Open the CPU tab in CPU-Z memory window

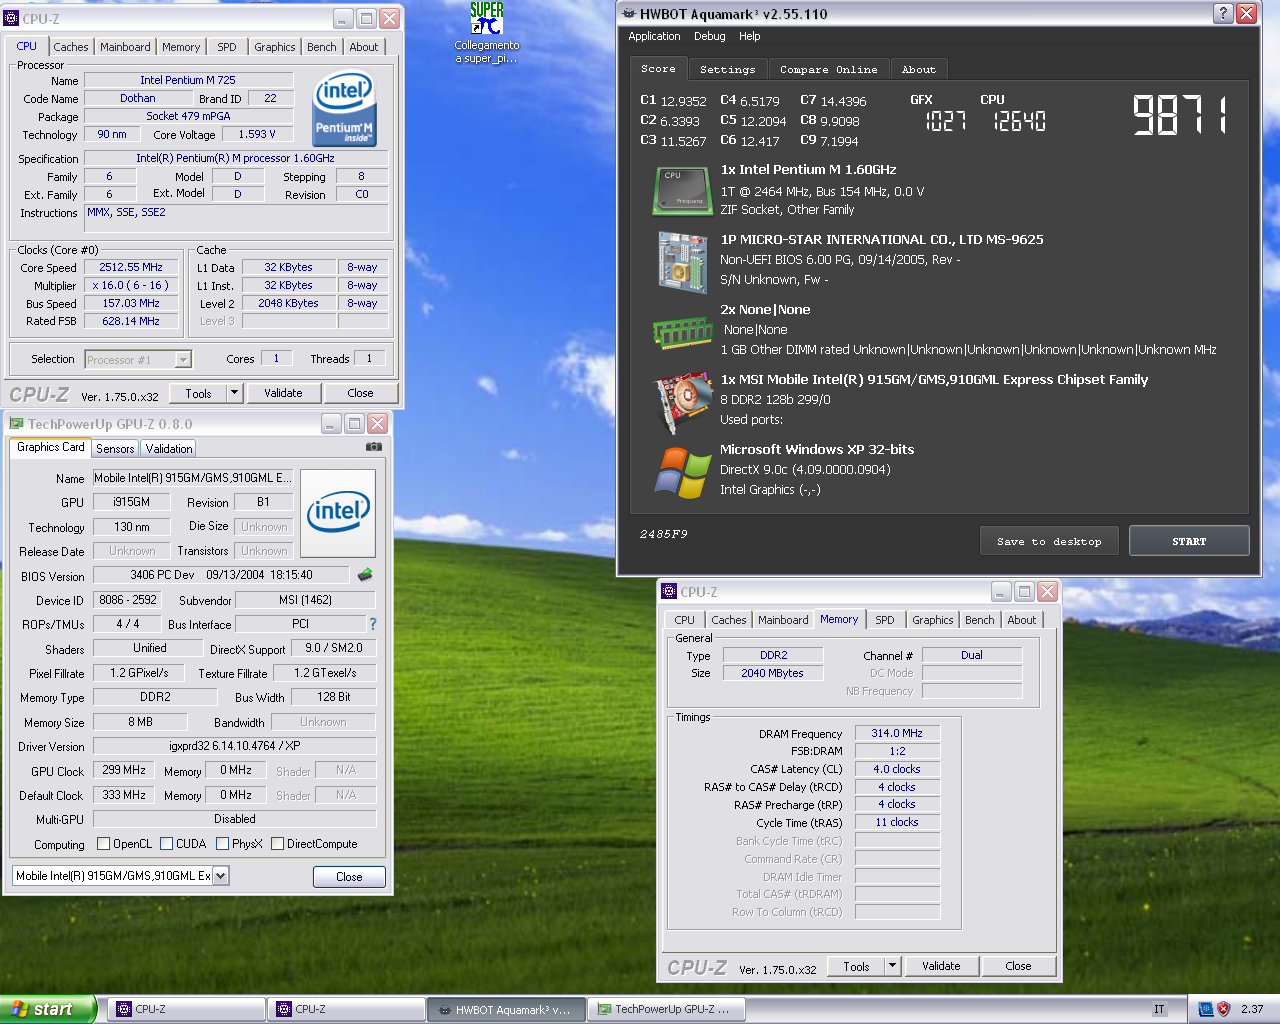[x=685, y=620]
